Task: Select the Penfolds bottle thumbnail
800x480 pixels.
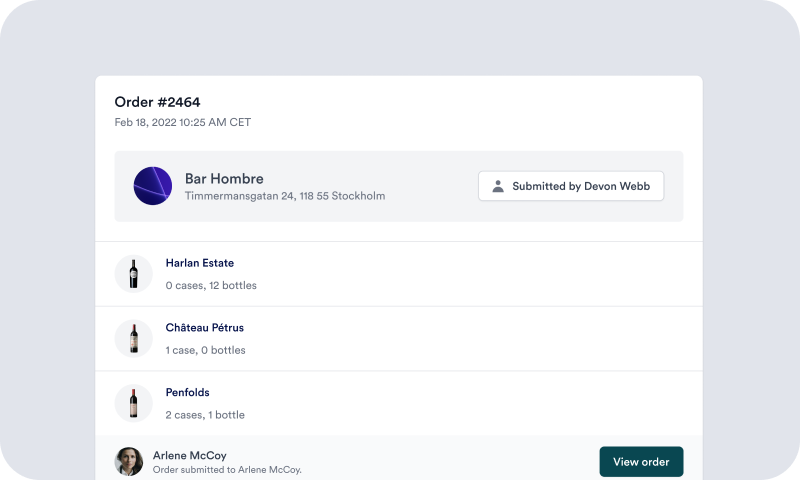Action: 134,403
